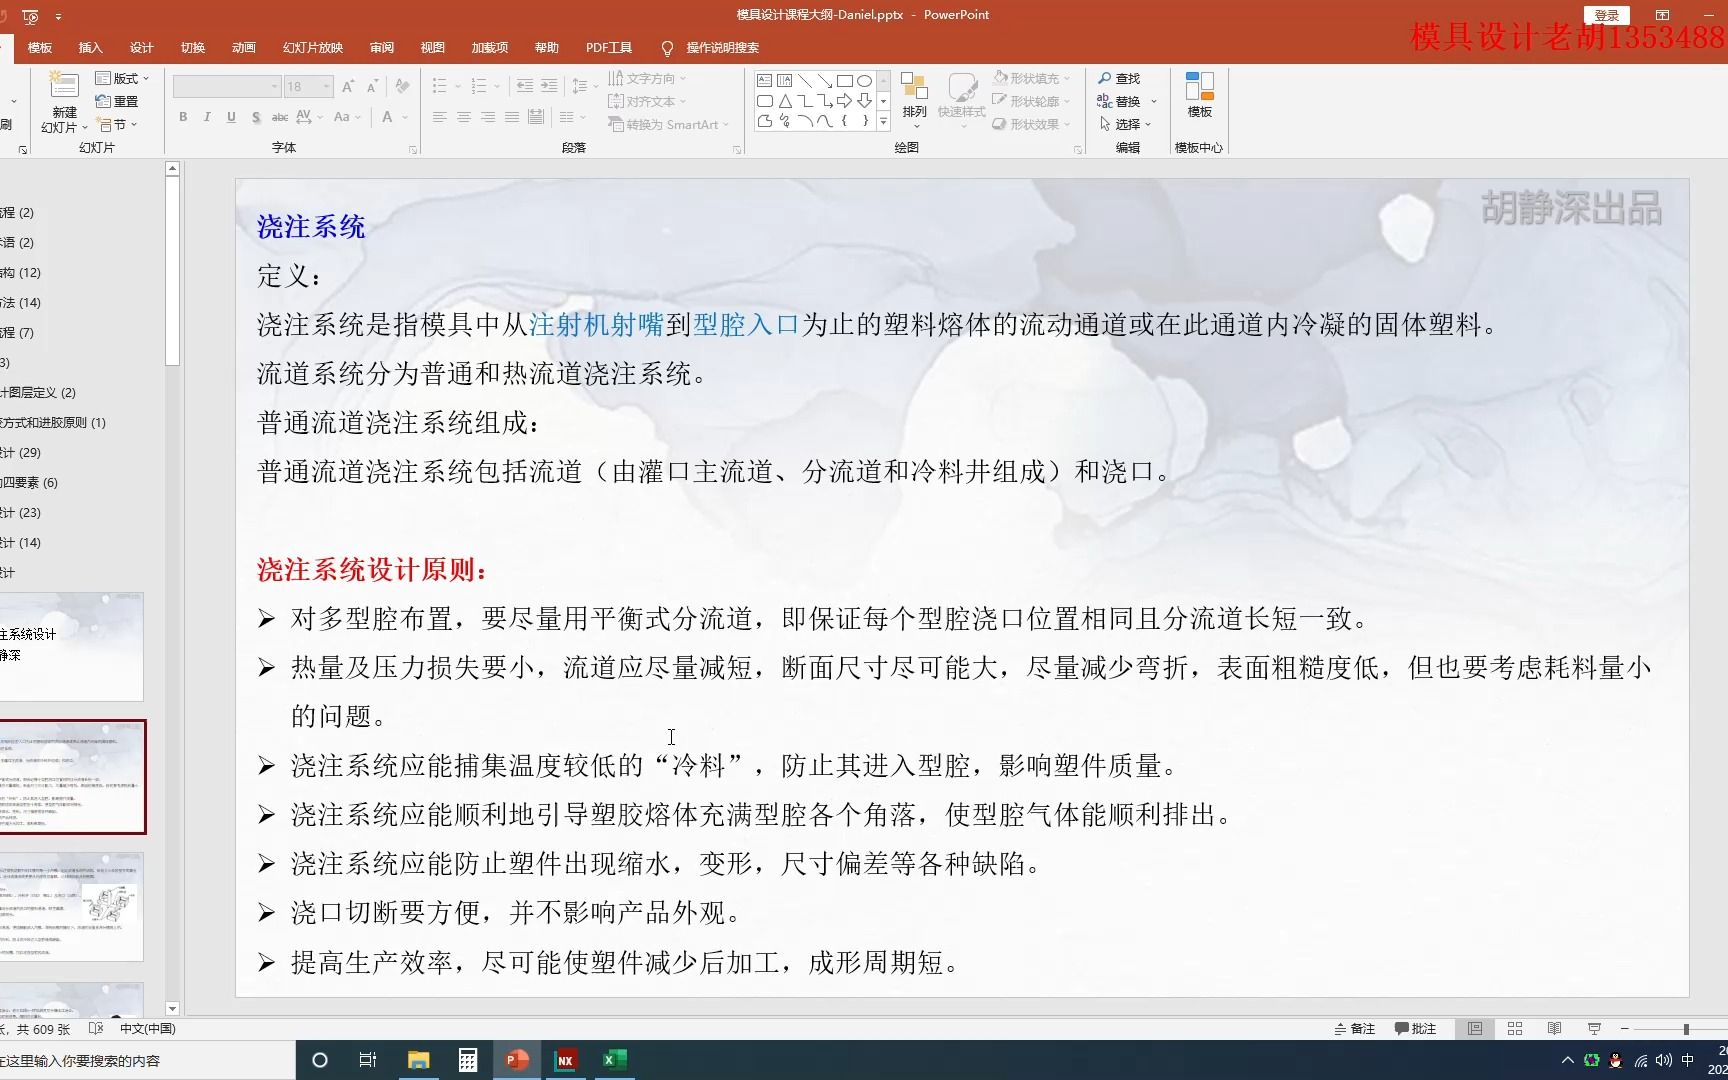Toggle bulleted list formatting
This screenshot has width=1728, height=1080.
[x=440, y=86]
